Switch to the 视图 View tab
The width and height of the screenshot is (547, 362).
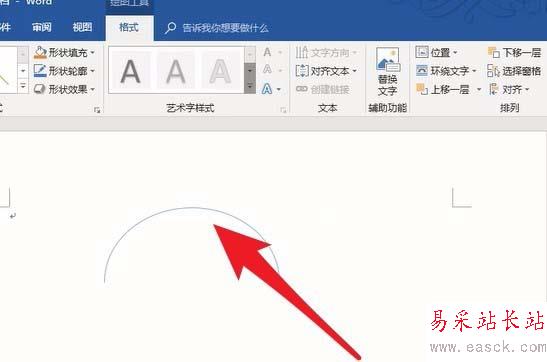(x=82, y=27)
